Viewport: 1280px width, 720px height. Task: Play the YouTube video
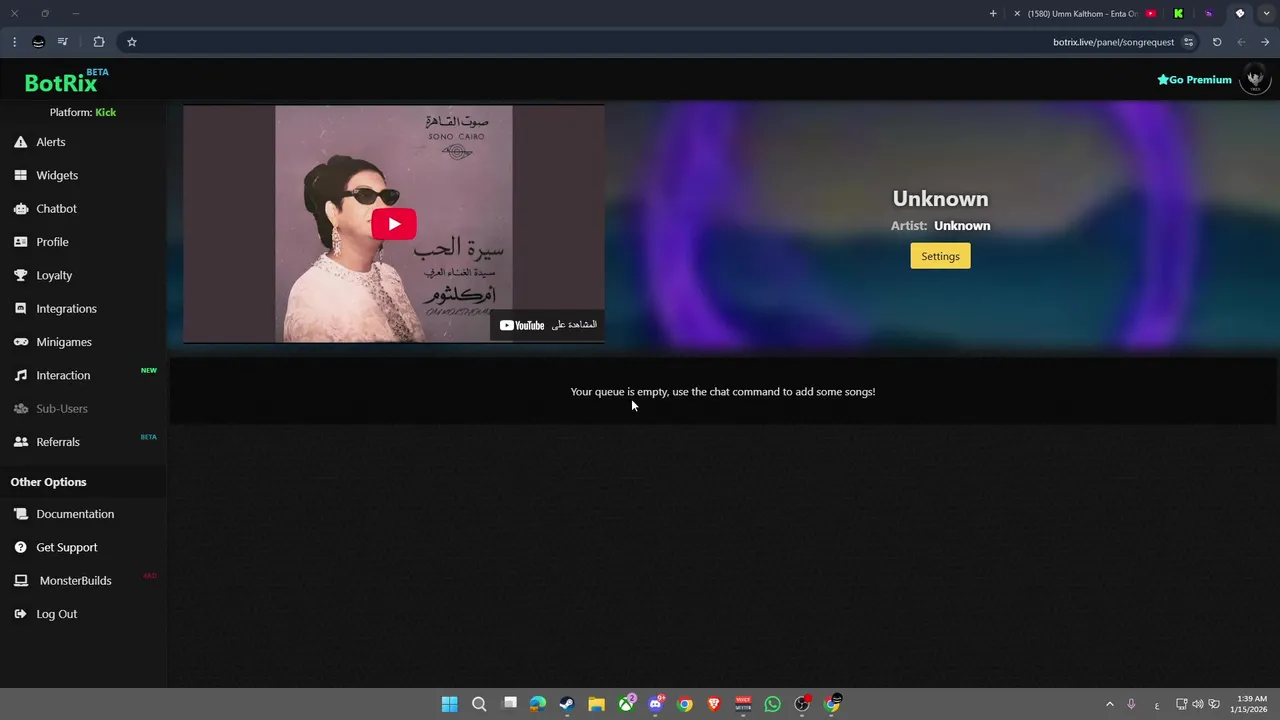click(394, 224)
